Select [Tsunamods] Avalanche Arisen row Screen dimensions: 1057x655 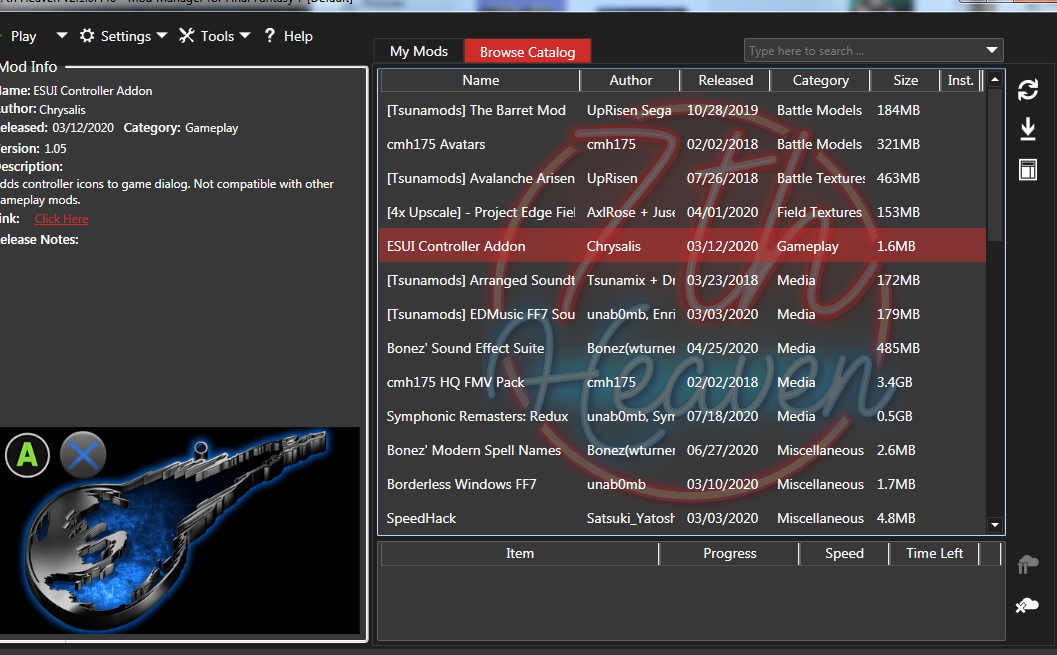[x=682, y=179]
